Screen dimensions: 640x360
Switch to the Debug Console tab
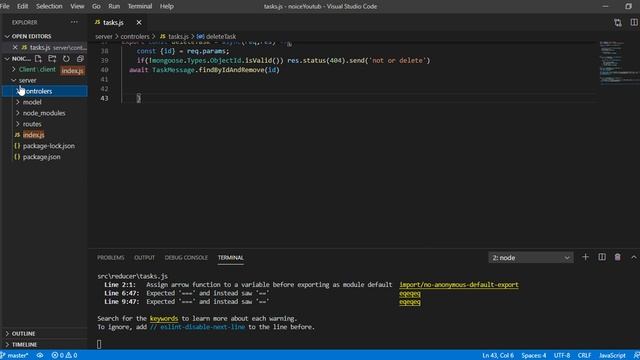pos(186,258)
